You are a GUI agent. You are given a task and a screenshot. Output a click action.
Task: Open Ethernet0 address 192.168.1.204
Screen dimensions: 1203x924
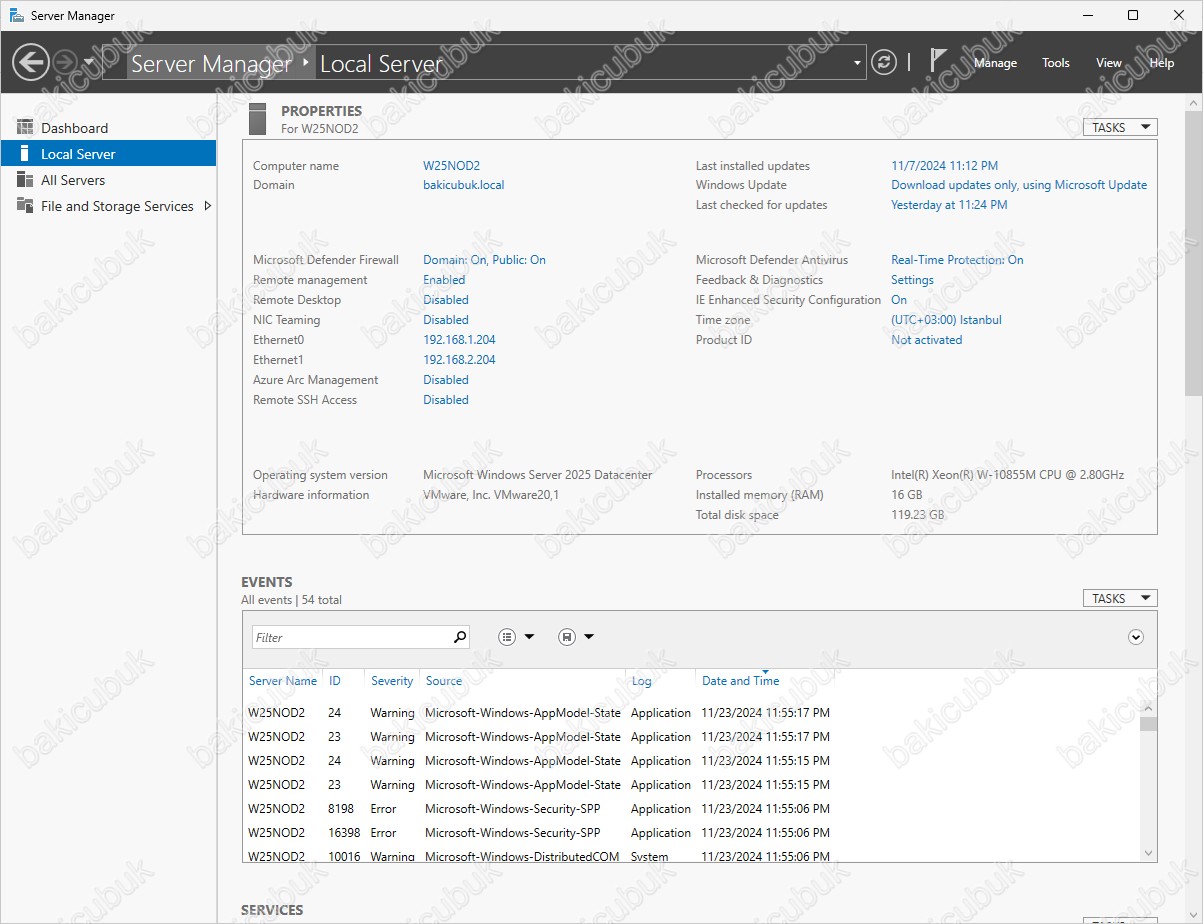coord(459,340)
